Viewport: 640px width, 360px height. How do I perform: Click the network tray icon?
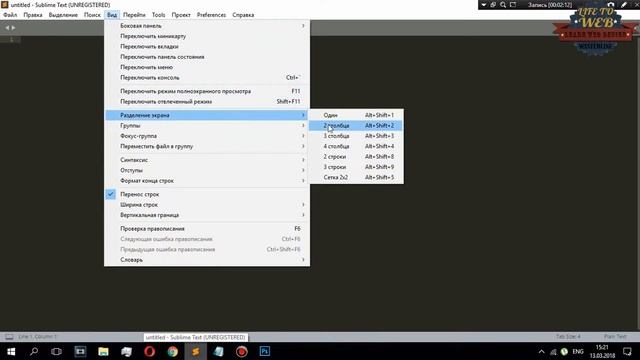(553, 351)
